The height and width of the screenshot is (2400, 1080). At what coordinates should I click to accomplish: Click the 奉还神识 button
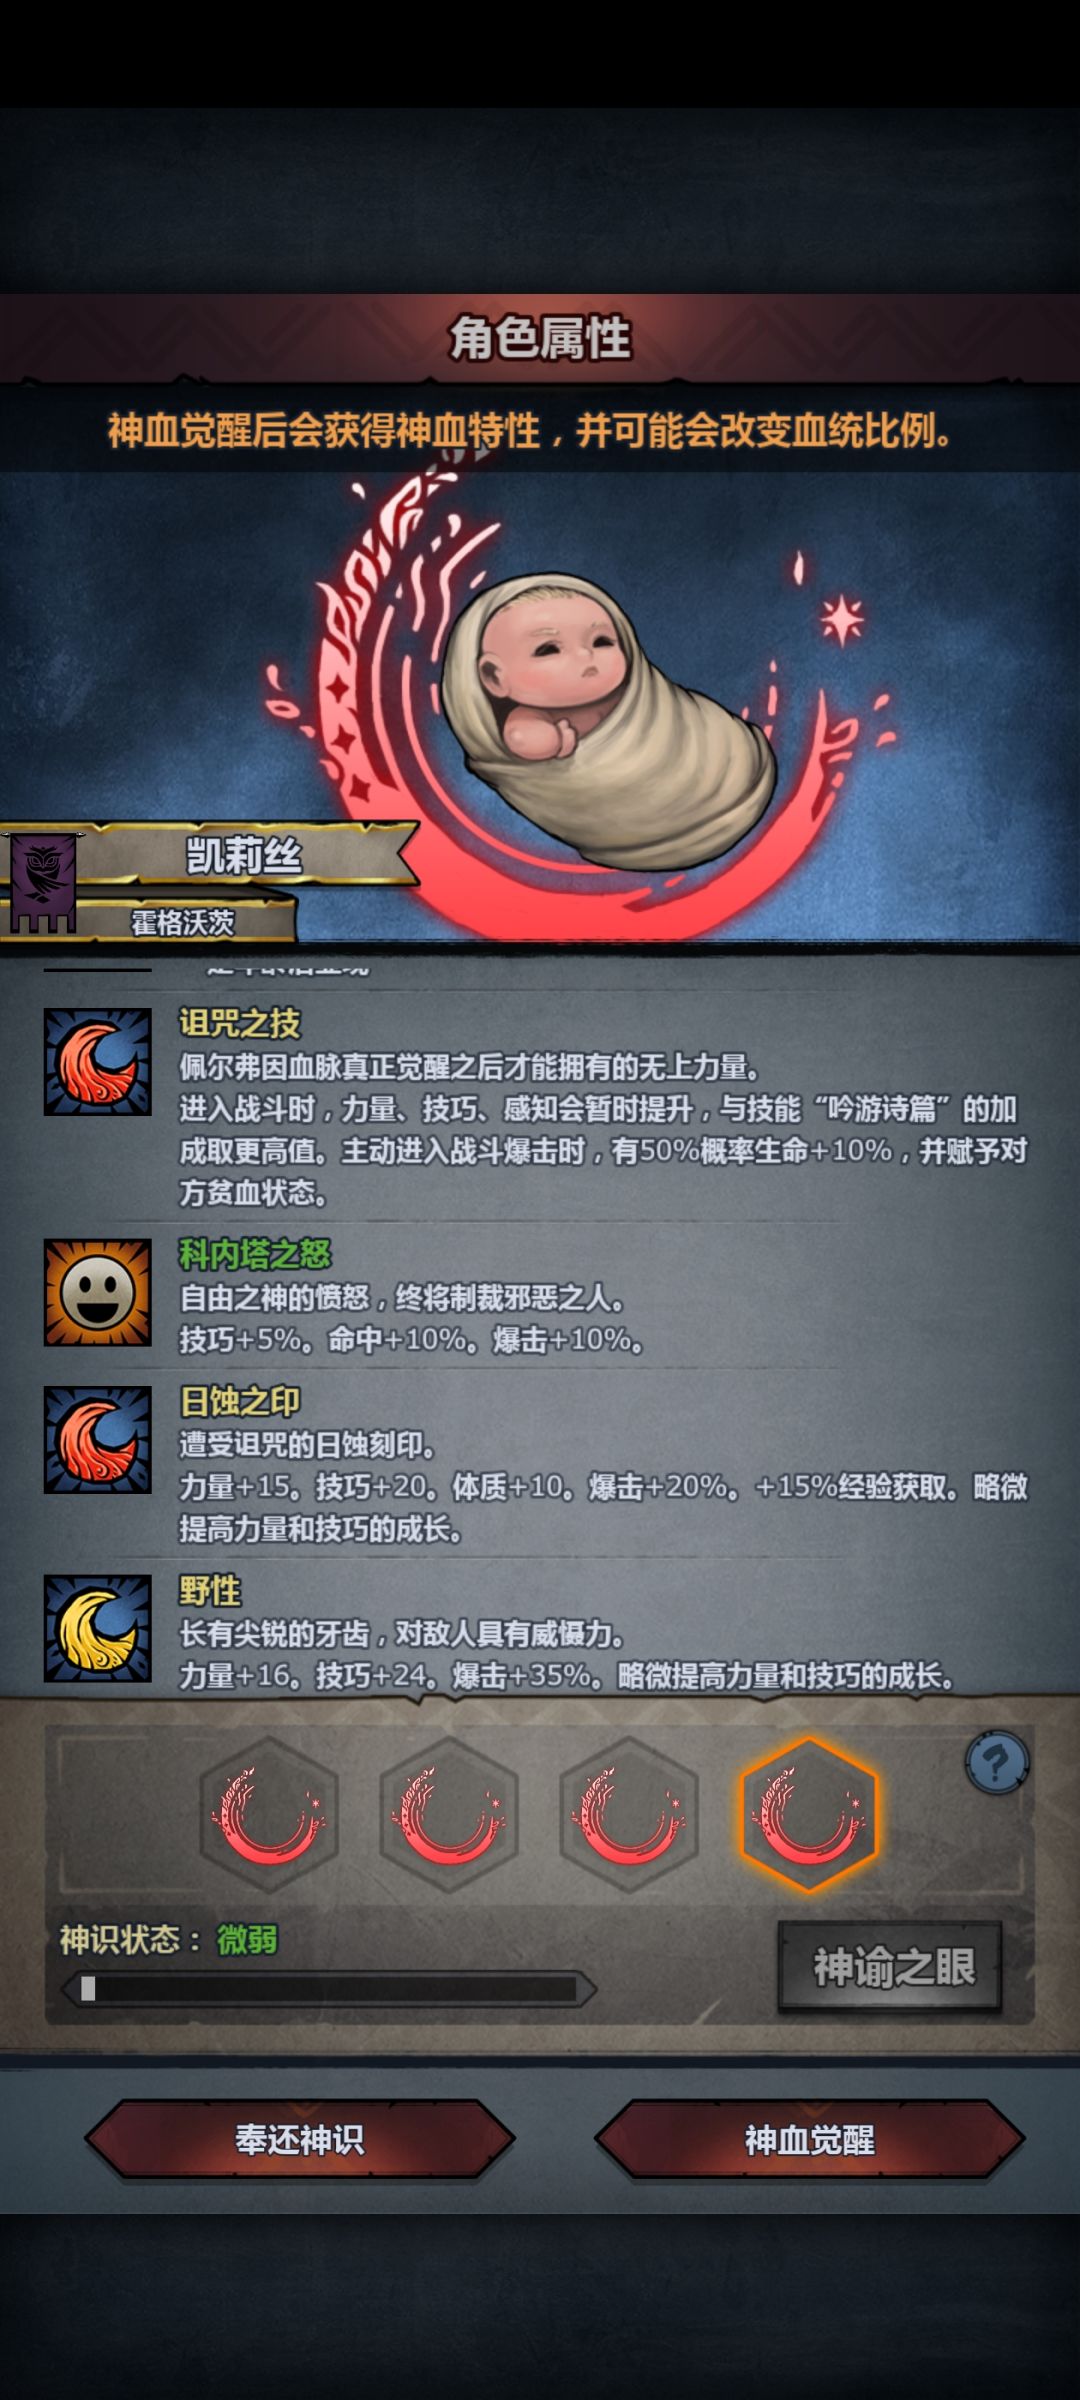coord(300,2140)
